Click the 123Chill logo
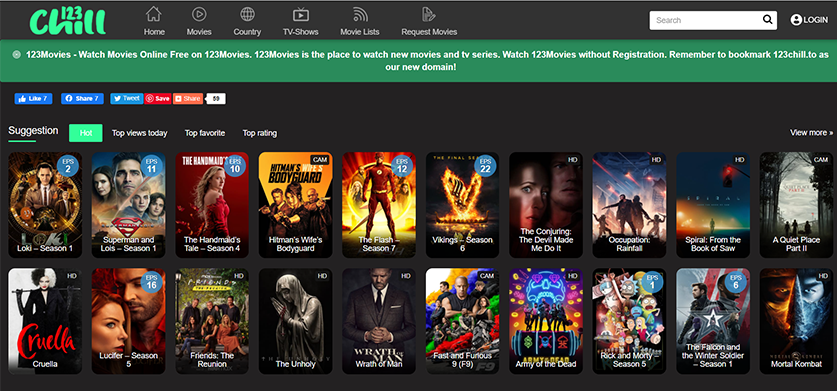The height and width of the screenshot is (391, 837). point(68,21)
